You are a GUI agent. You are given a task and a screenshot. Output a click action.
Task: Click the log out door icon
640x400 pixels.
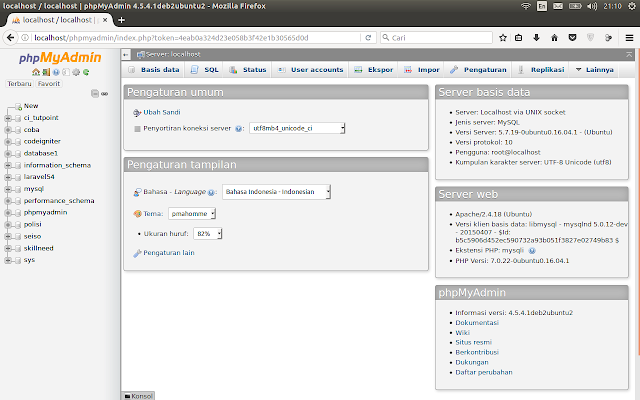(46, 72)
